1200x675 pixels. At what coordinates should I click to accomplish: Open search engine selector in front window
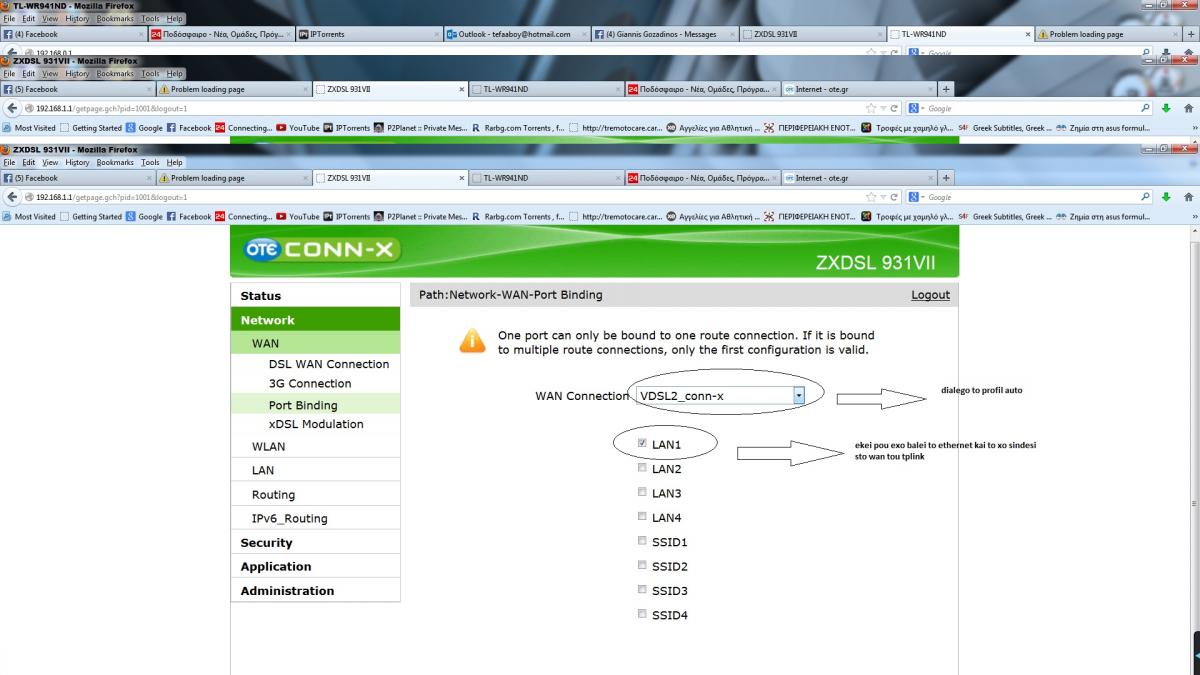click(x=917, y=196)
